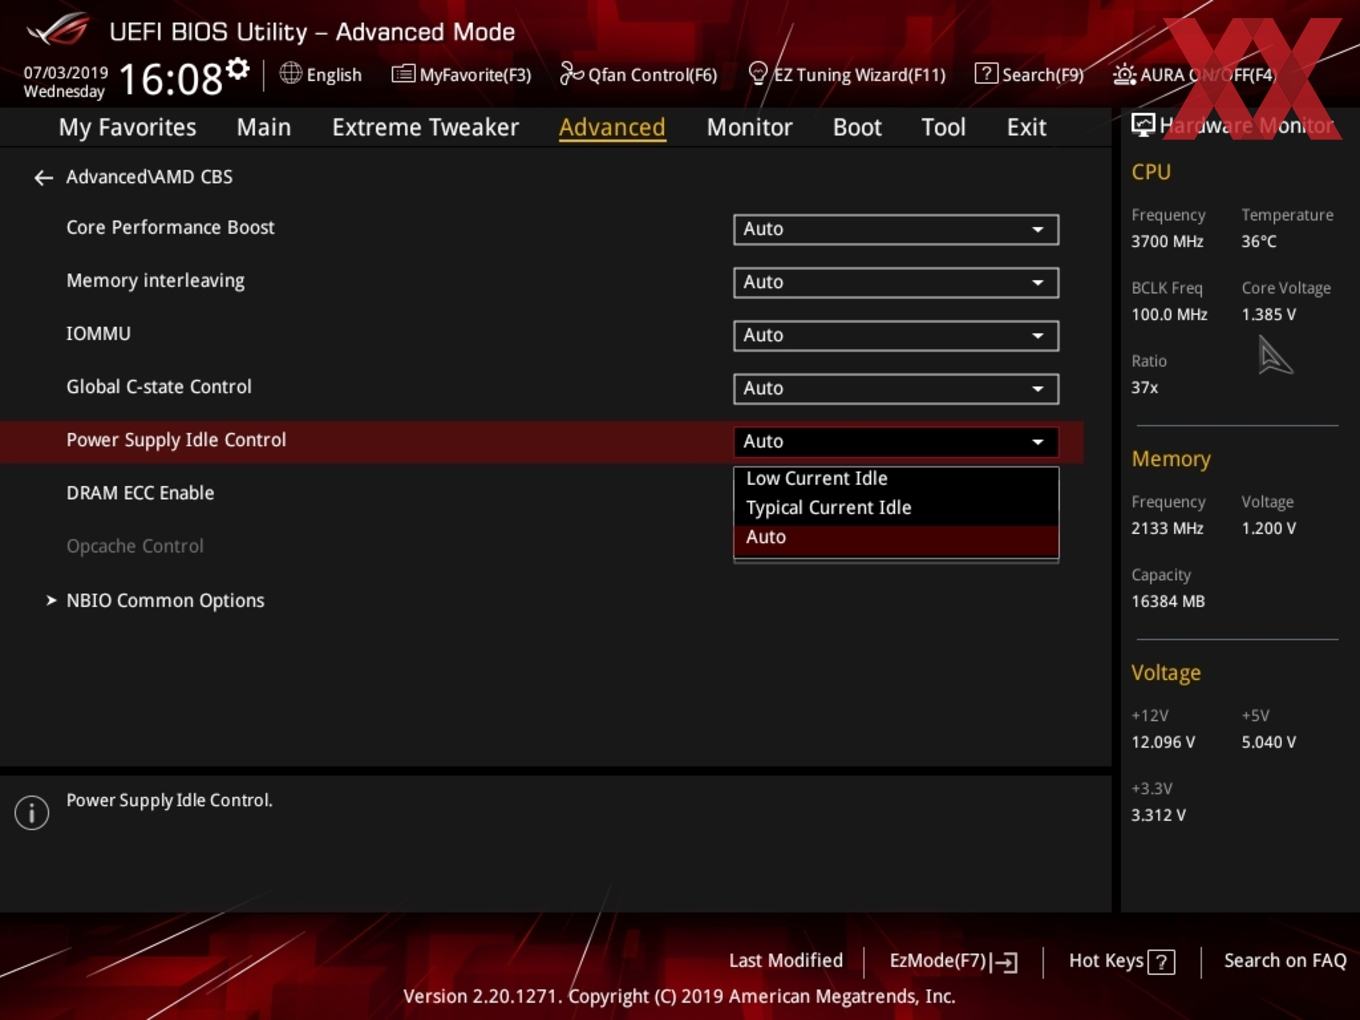Click the AURA light icon

click(1124, 74)
